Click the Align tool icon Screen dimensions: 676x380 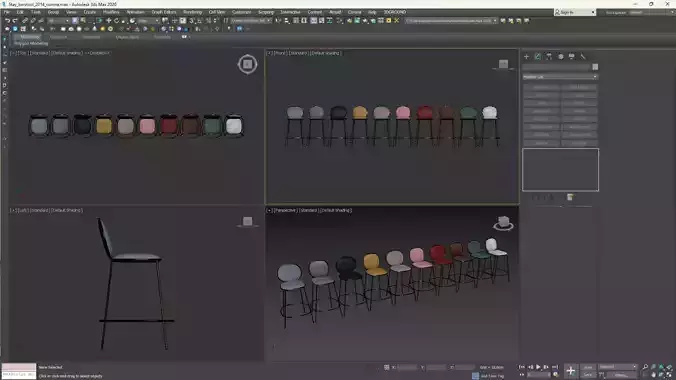coord(287,20)
